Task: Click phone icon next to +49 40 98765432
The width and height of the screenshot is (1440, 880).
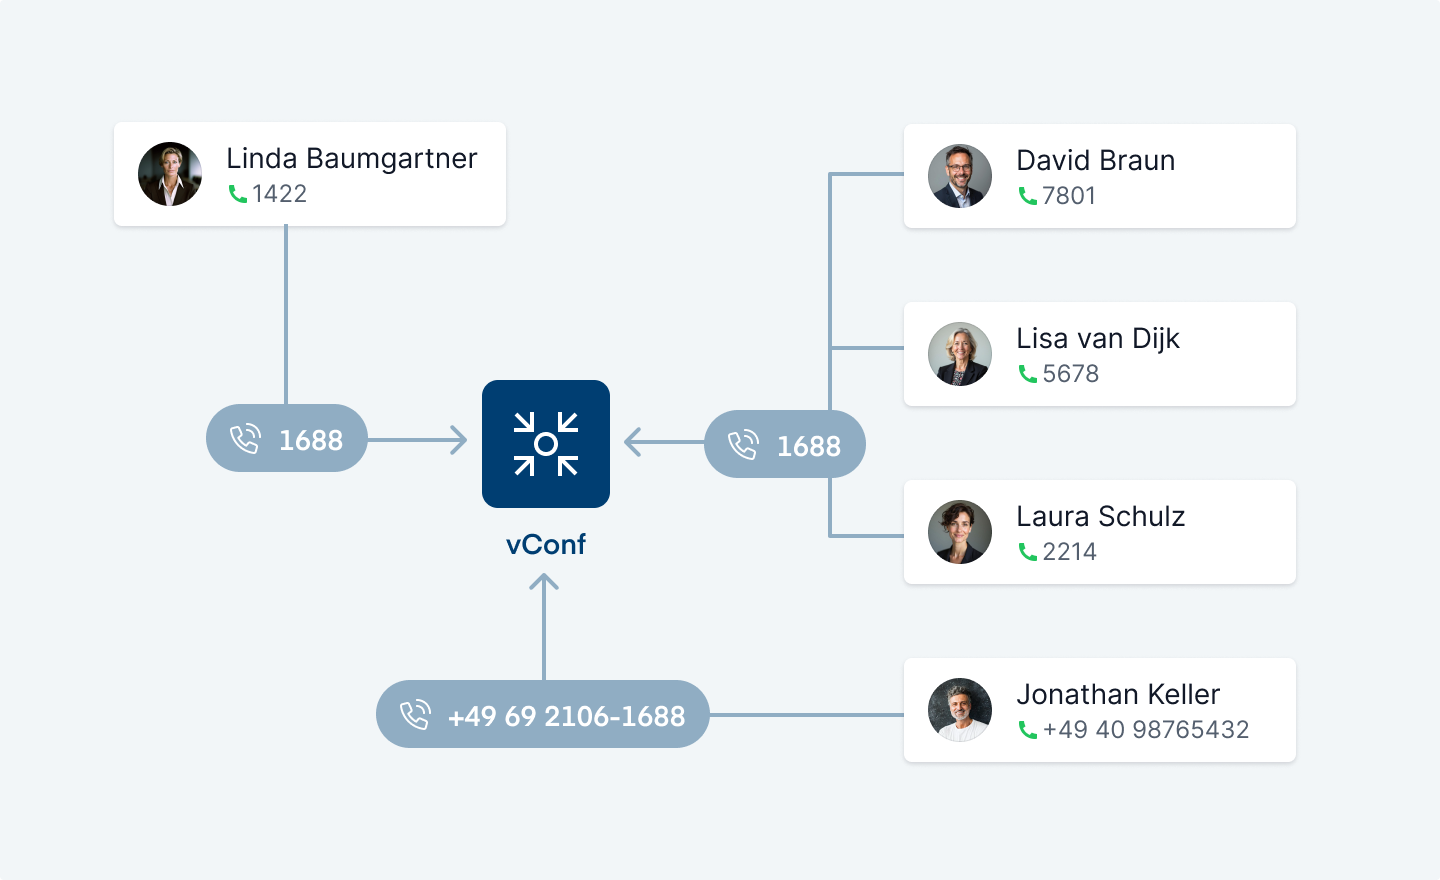Action: (1028, 730)
